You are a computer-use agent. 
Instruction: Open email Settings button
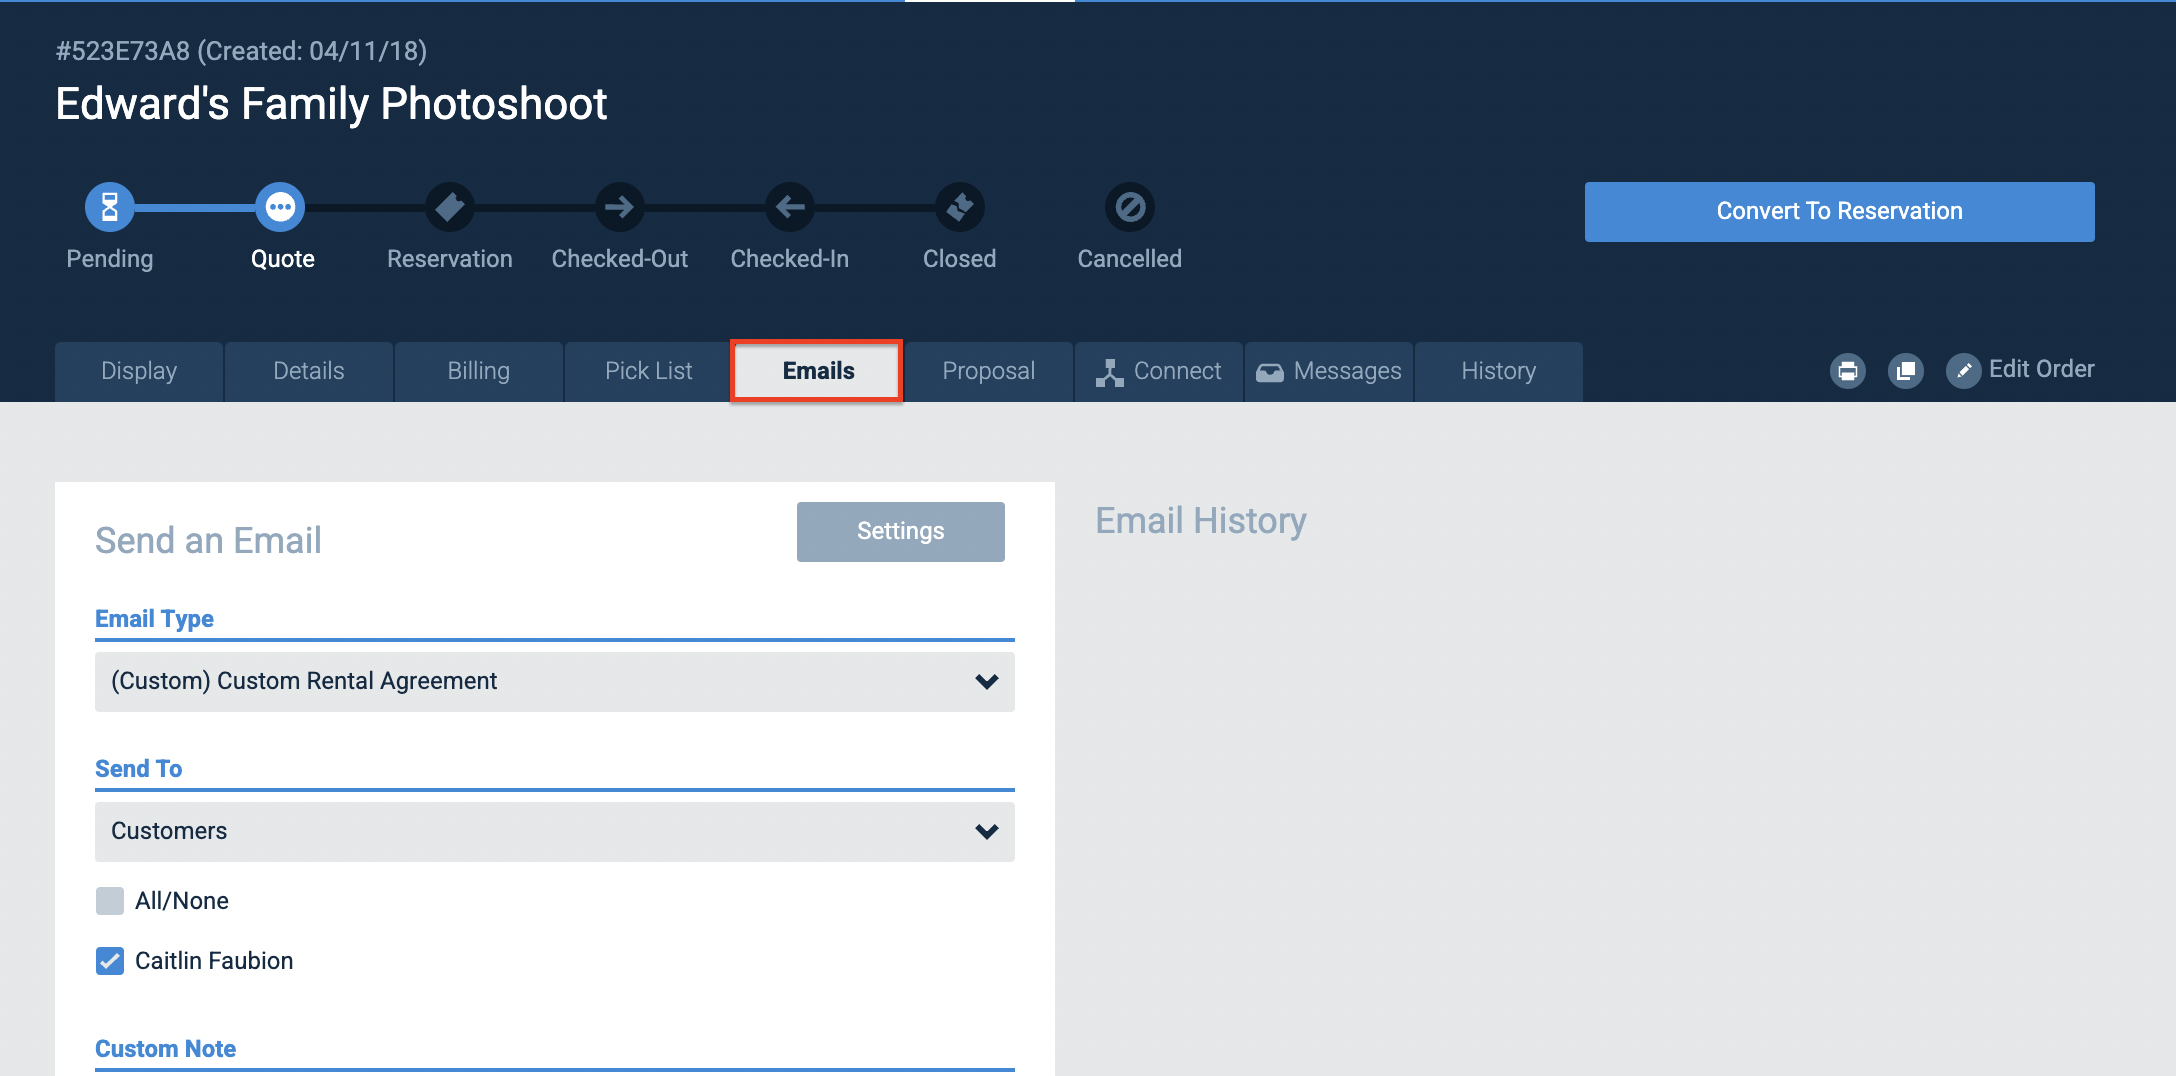(x=901, y=532)
